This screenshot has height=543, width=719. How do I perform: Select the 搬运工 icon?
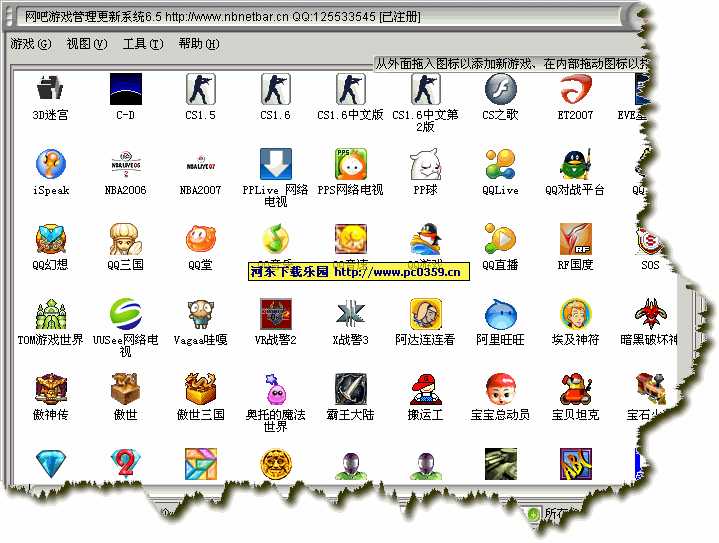426,389
